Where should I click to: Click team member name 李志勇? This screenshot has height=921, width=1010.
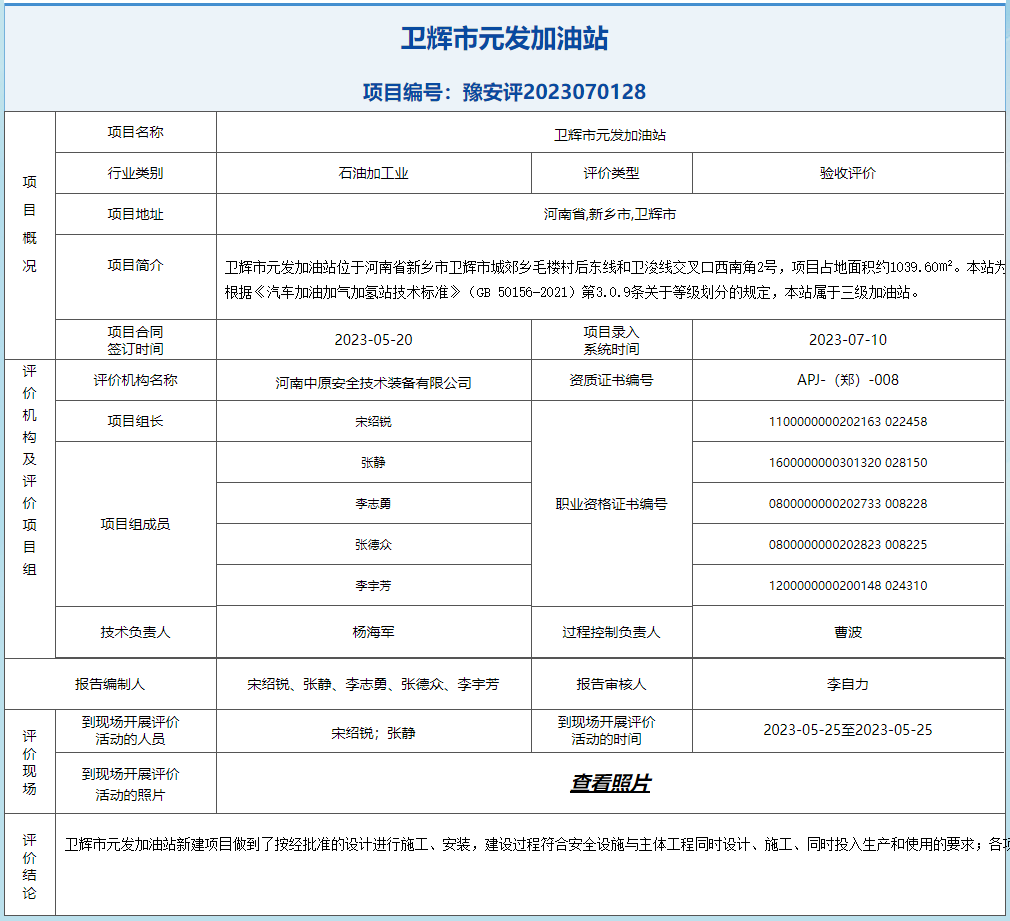click(374, 504)
